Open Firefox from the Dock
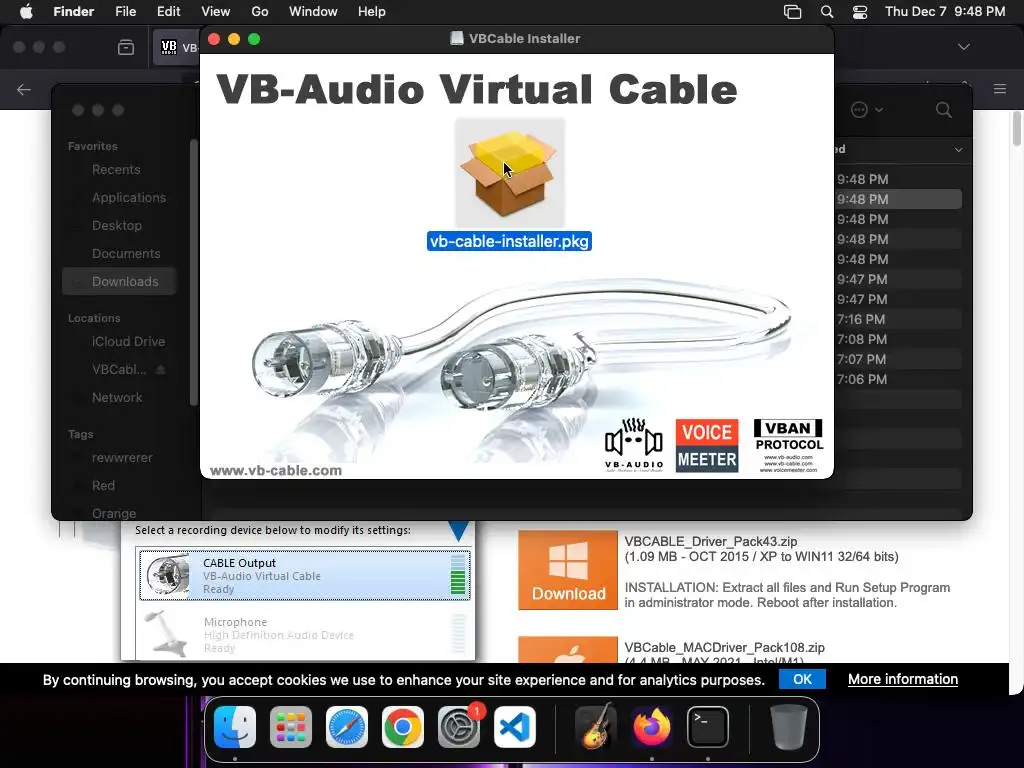This screenshot has height=768, width=1024. point(652,727)
